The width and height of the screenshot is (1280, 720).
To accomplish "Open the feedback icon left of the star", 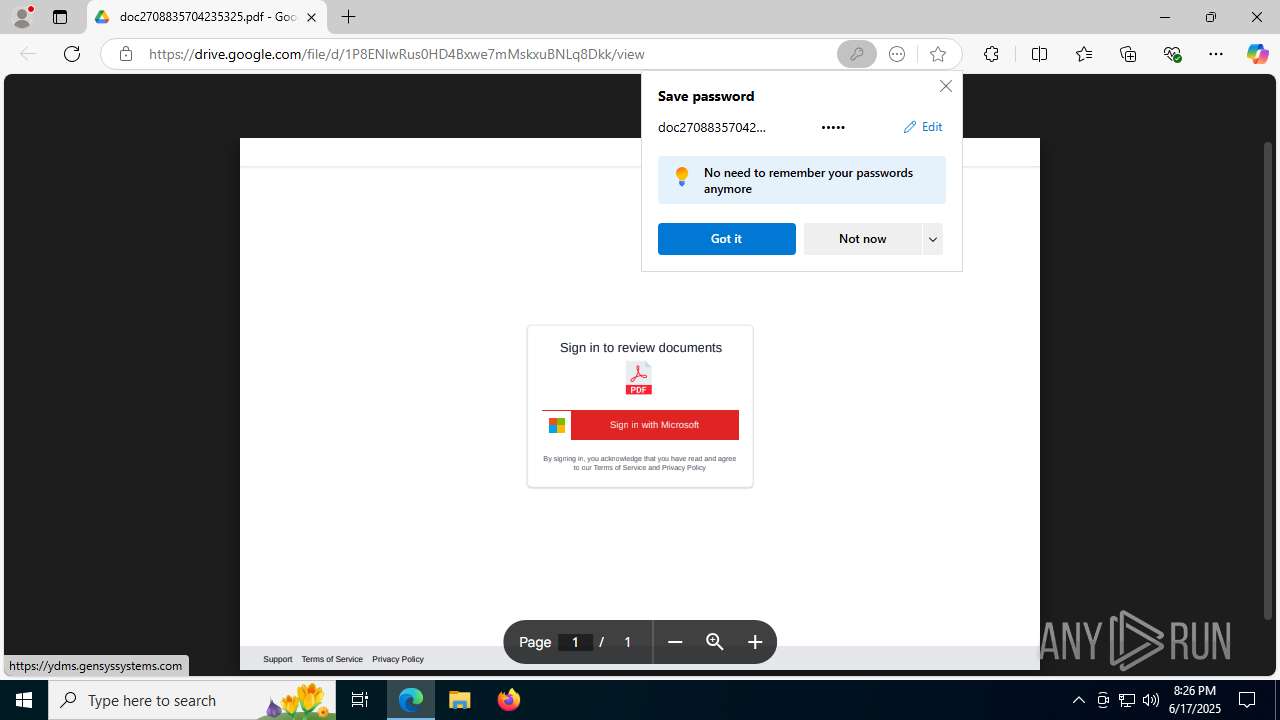I will pyautogui.click(x=897, y=54).
